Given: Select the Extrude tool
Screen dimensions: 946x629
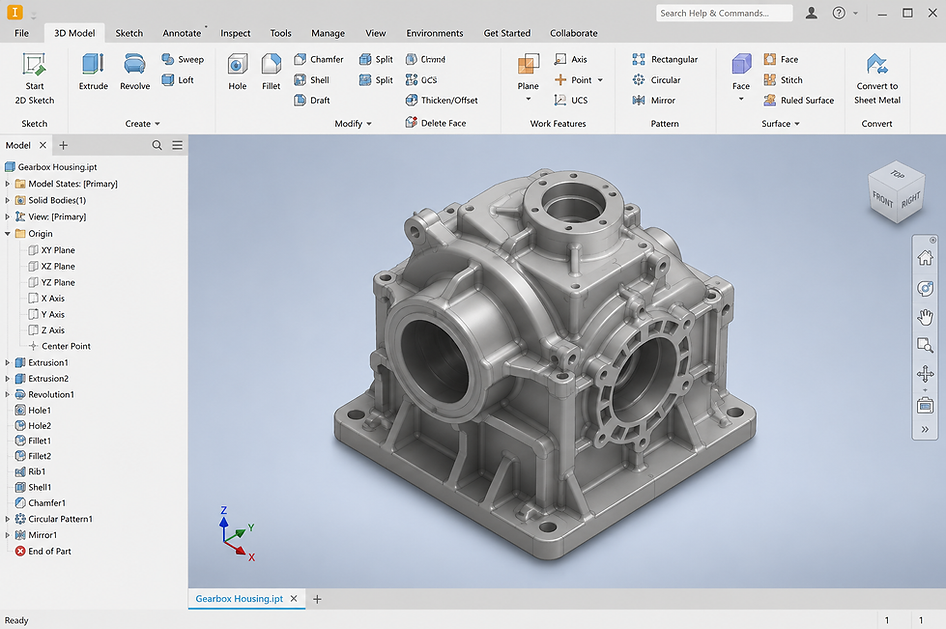Looking at the screenshot, I should tap(93, 71).
